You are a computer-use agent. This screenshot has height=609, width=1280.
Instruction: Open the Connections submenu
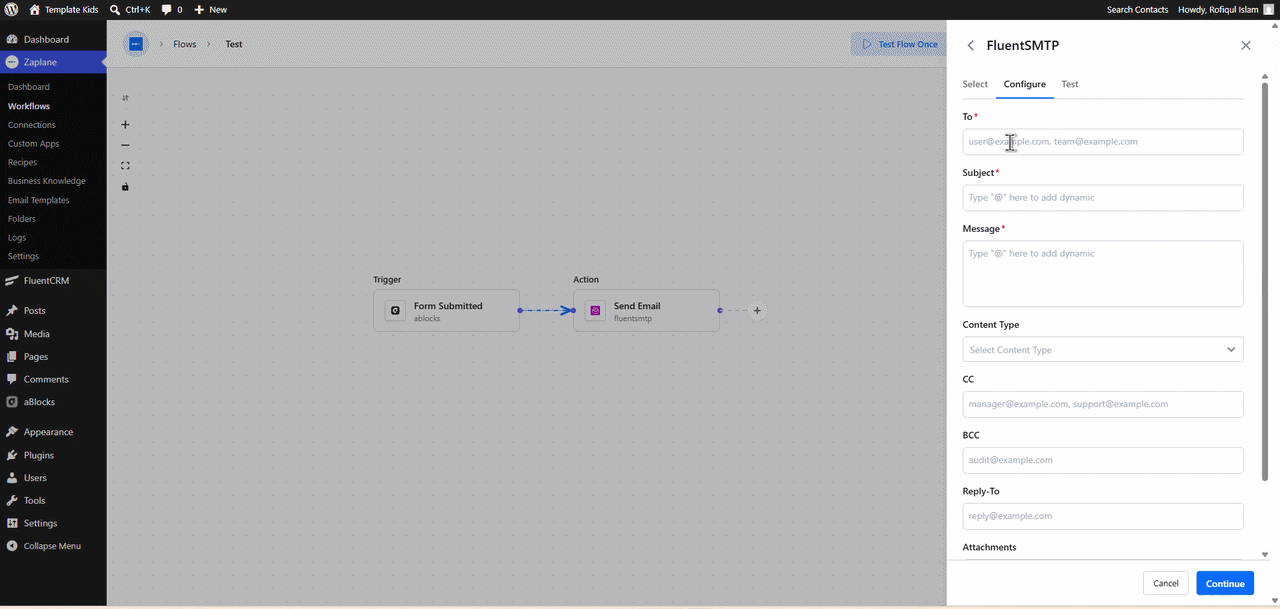pyautogui.click(x=32, y=125)
